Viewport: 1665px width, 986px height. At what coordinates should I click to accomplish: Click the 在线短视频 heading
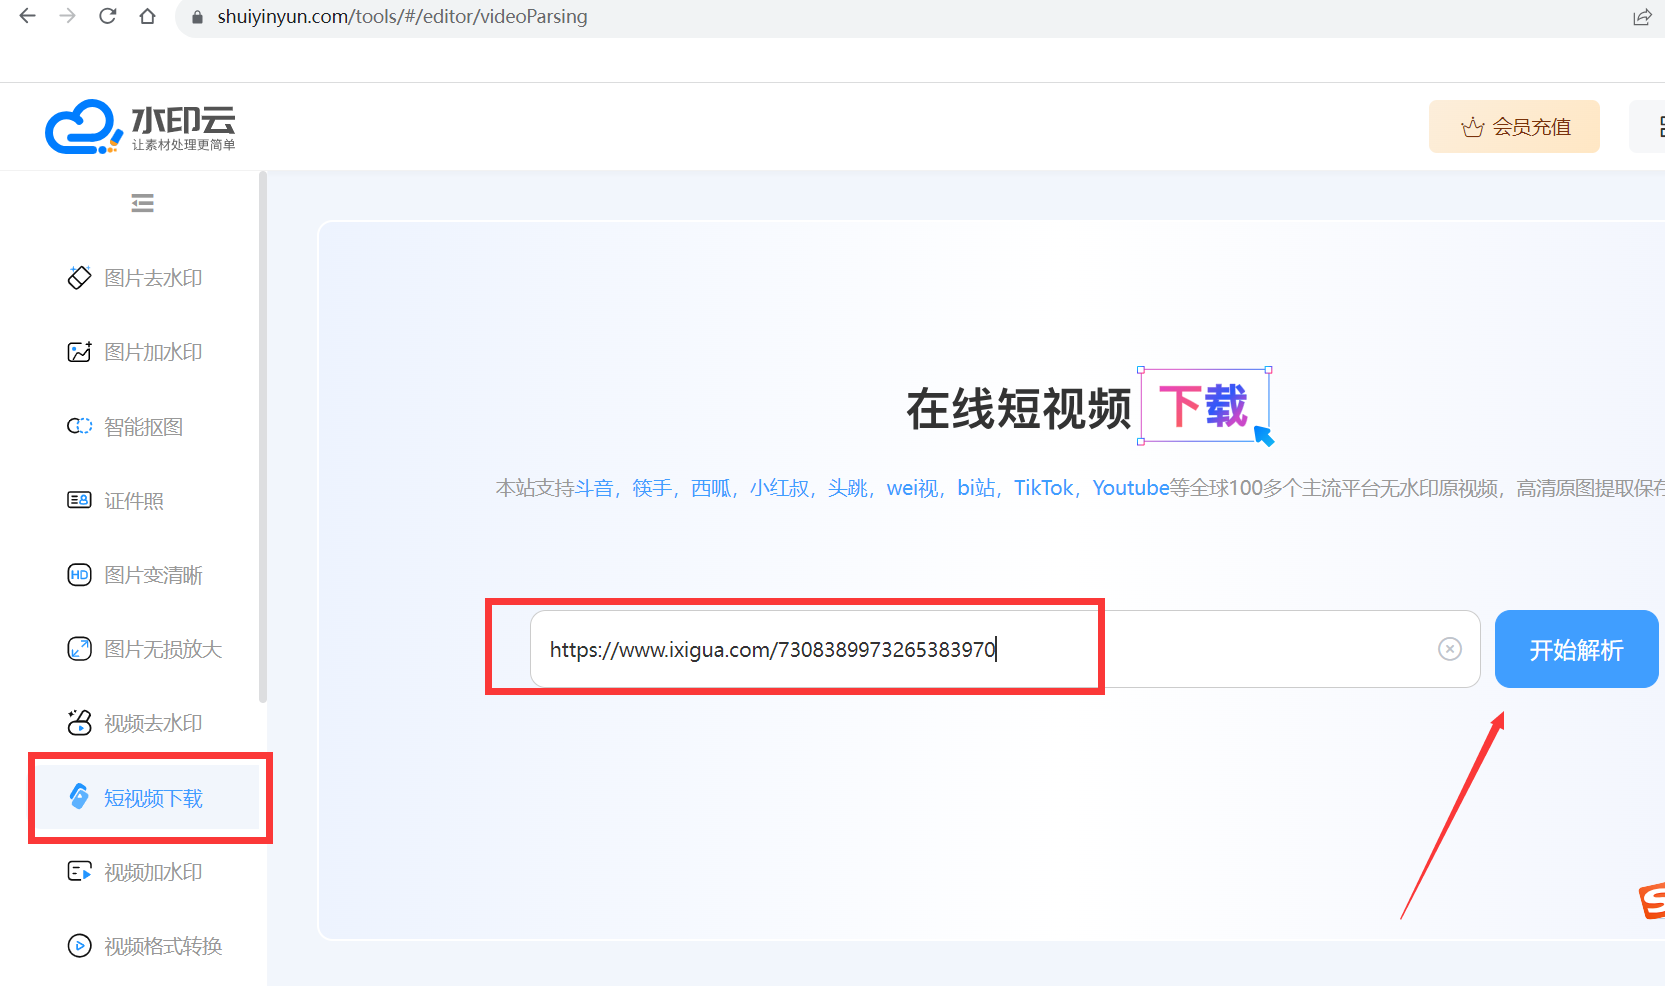click(x=1018, y=409)
